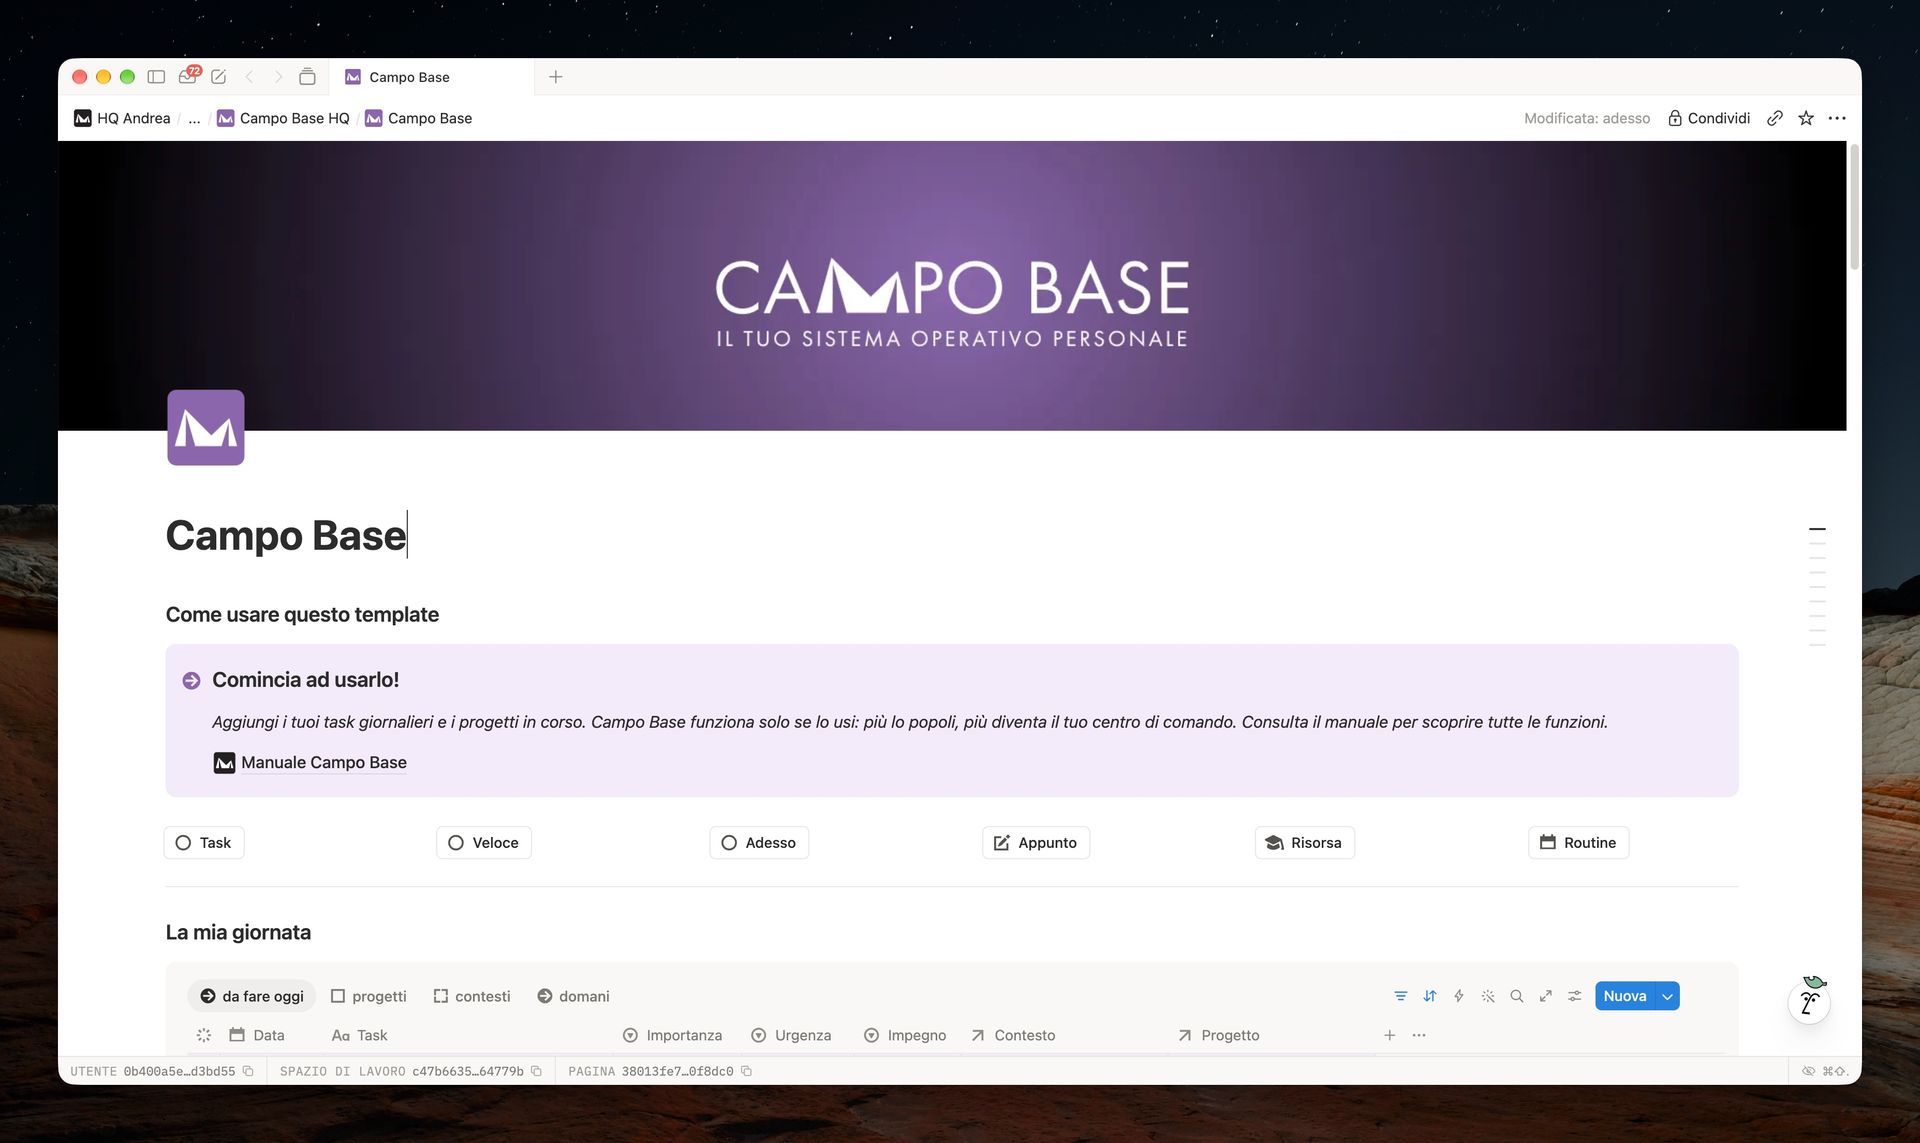
Task: Open the tab overview stack icon
Action: (307, 77)
